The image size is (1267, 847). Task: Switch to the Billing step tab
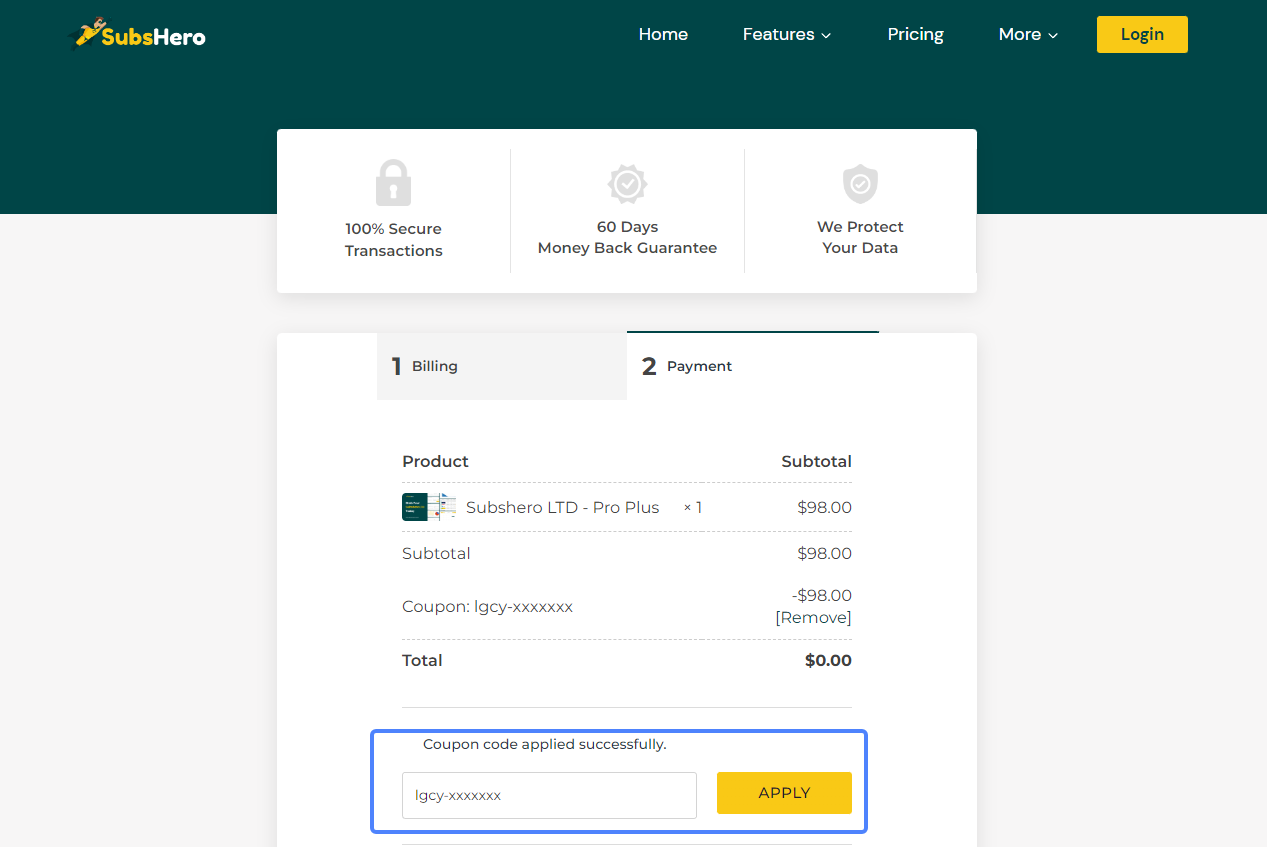pos(502,366)
